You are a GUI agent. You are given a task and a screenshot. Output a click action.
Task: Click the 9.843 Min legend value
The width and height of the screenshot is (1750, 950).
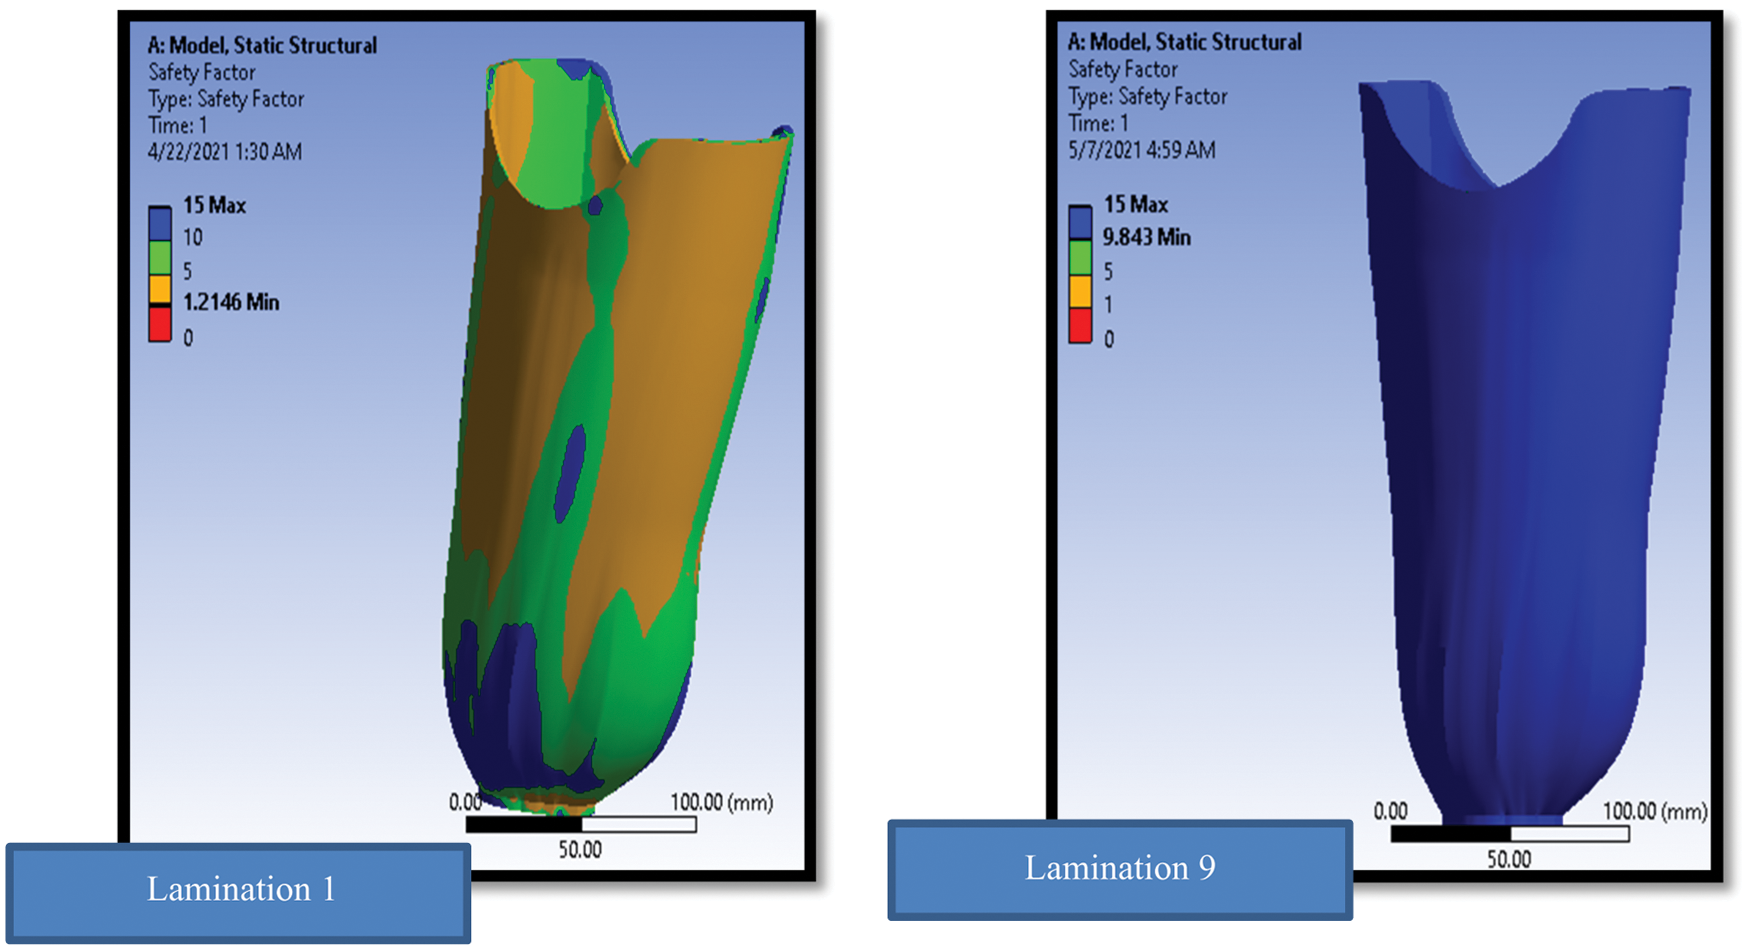[x=1146, y=238]
